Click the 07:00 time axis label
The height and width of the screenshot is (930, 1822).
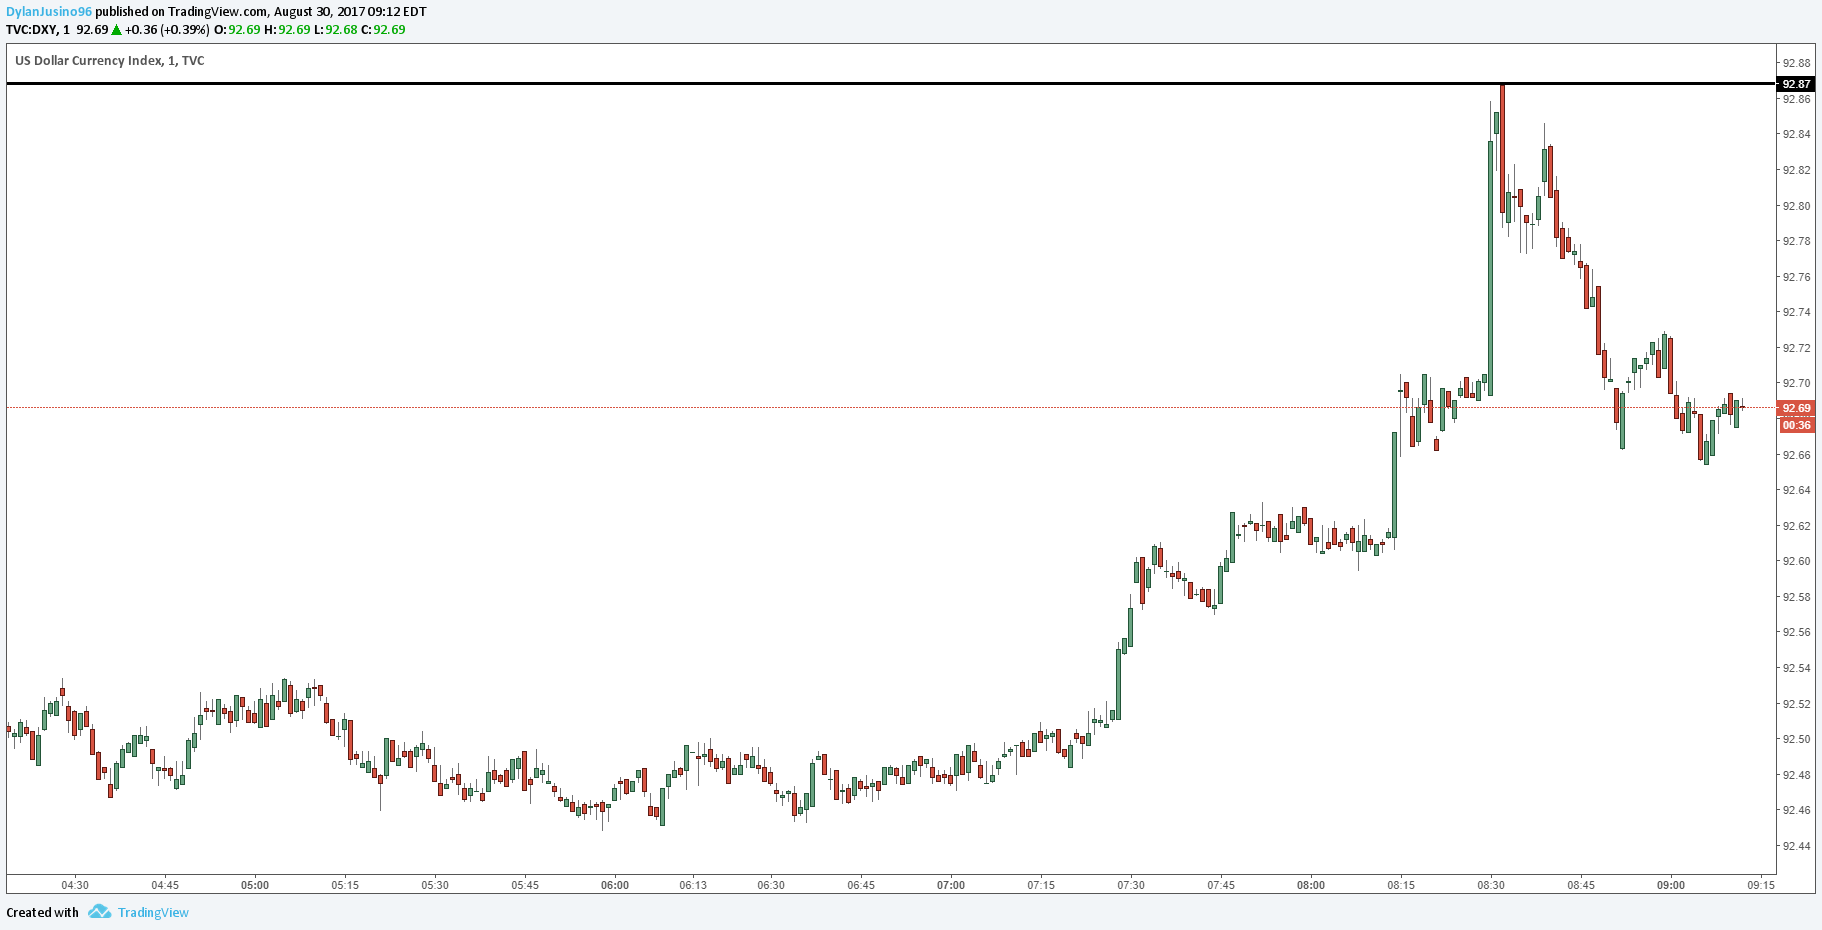click(x=951, y=885)
